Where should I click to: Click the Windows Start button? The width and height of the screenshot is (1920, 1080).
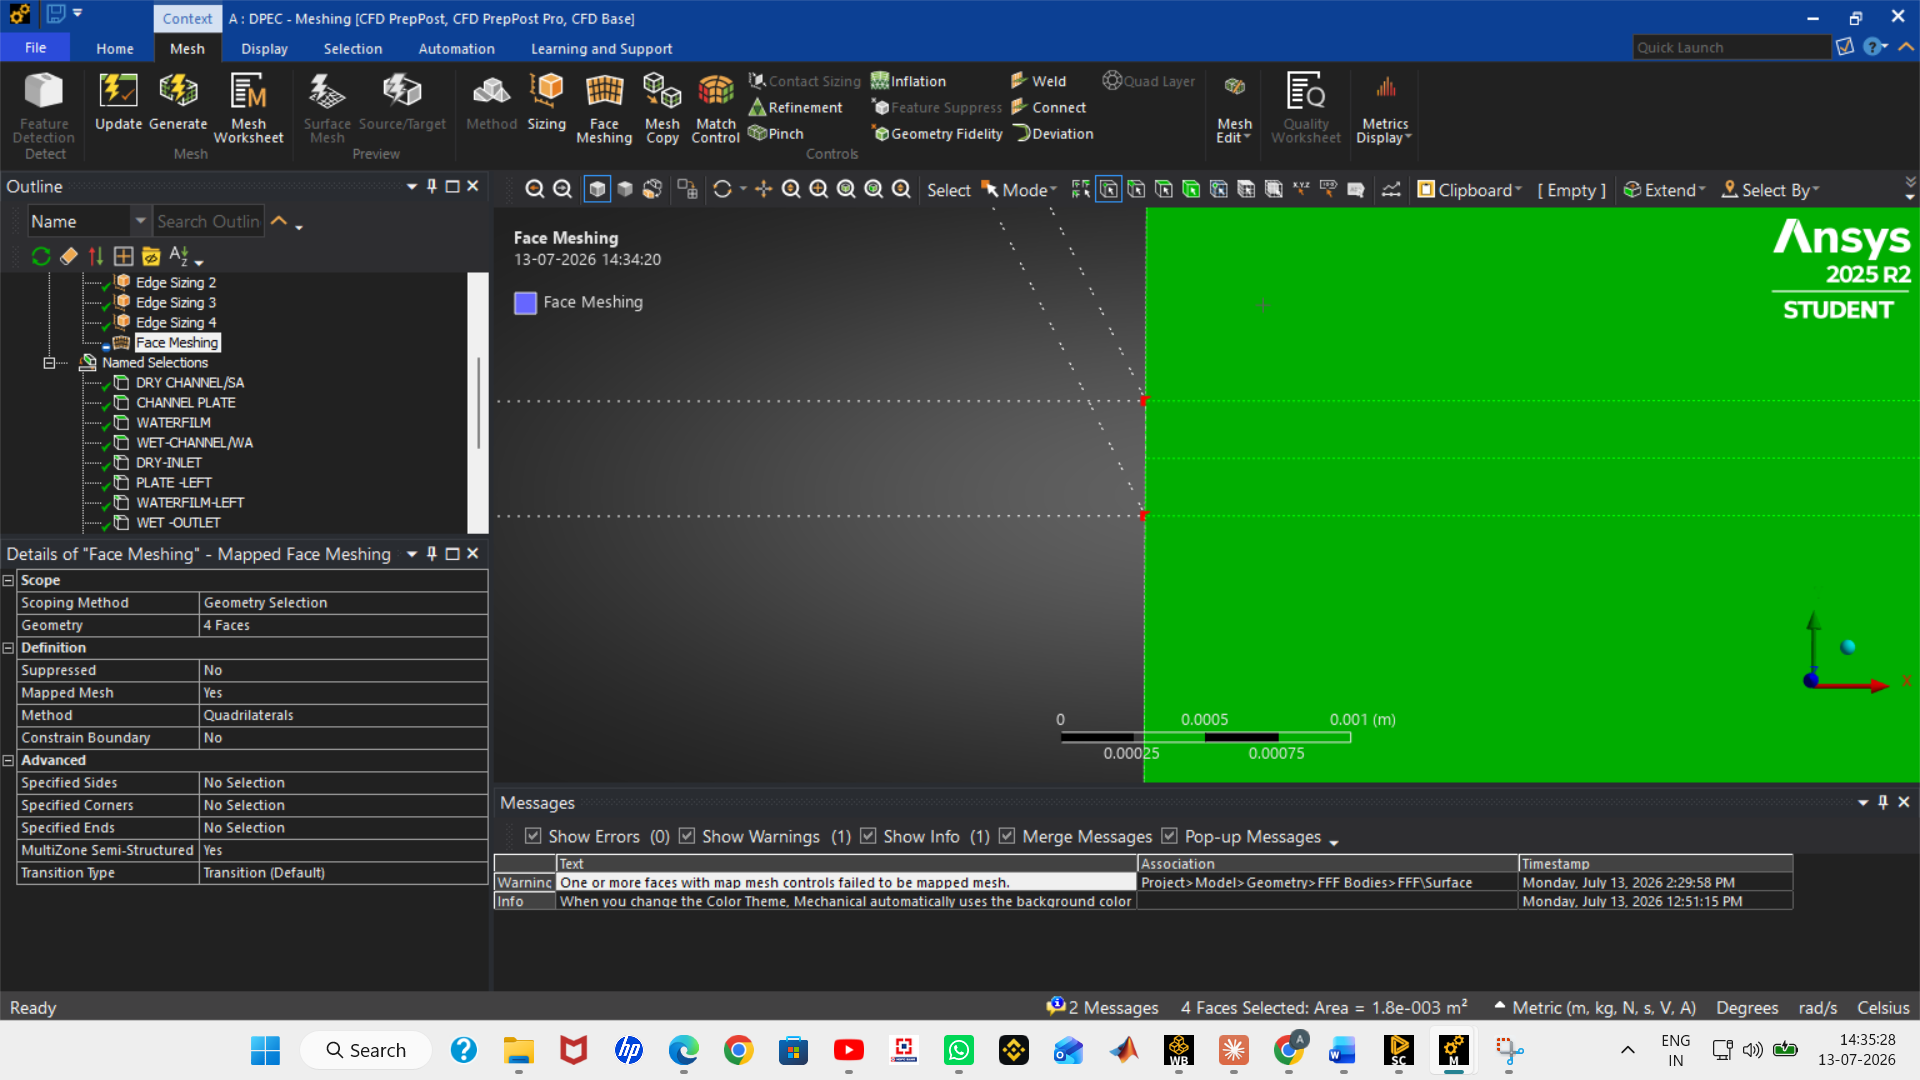[x=265, y=1050]
